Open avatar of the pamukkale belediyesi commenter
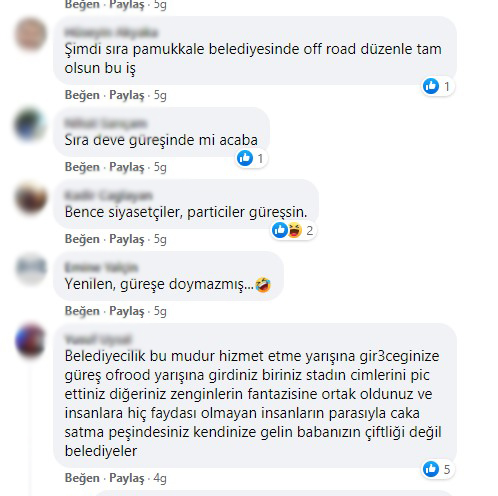This screenshot has height=496, width=498. (x=31, y=35)
